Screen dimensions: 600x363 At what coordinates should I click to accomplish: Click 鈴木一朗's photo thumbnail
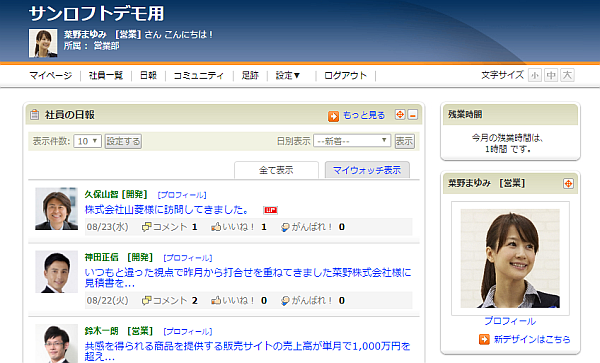pos(57,343)
